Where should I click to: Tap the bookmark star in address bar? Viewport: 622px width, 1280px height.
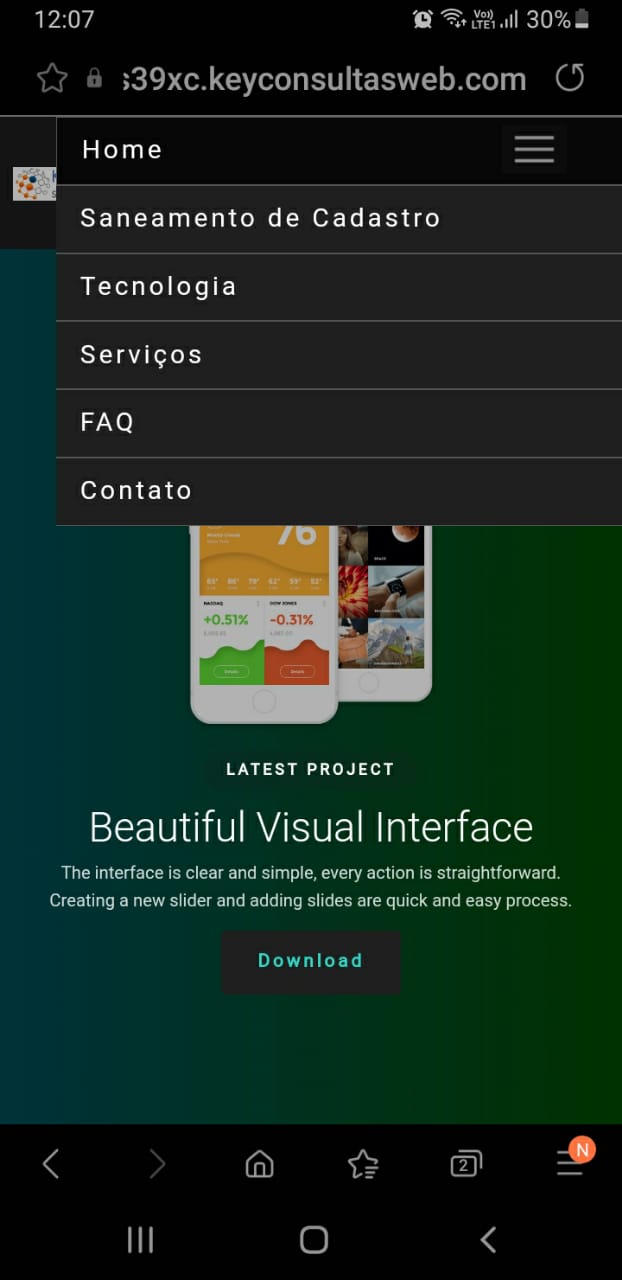52,79
